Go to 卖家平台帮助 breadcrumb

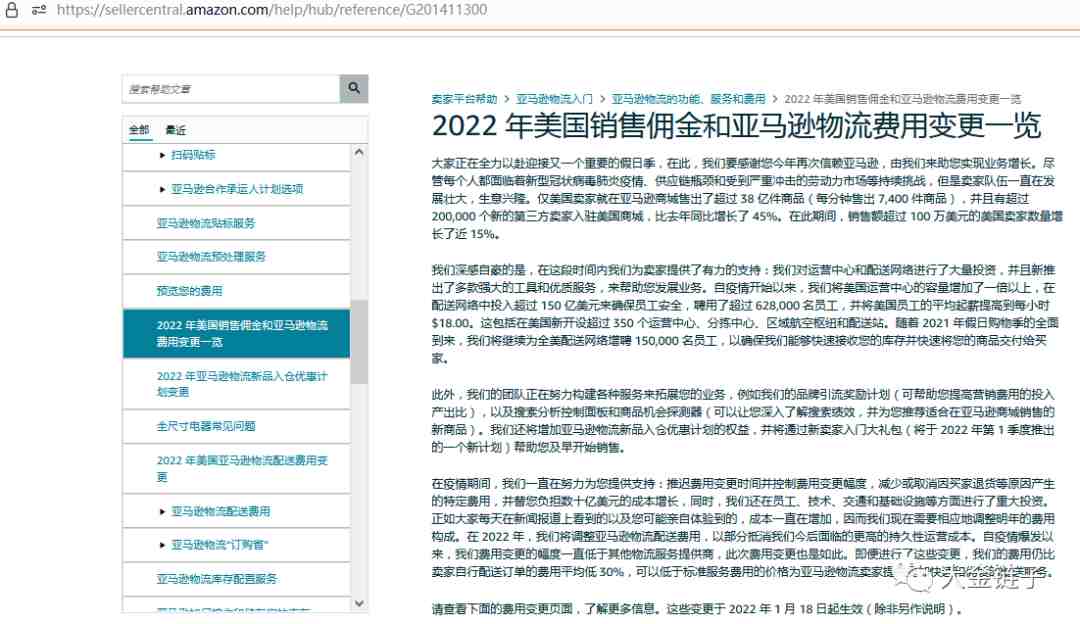point(464,99)
